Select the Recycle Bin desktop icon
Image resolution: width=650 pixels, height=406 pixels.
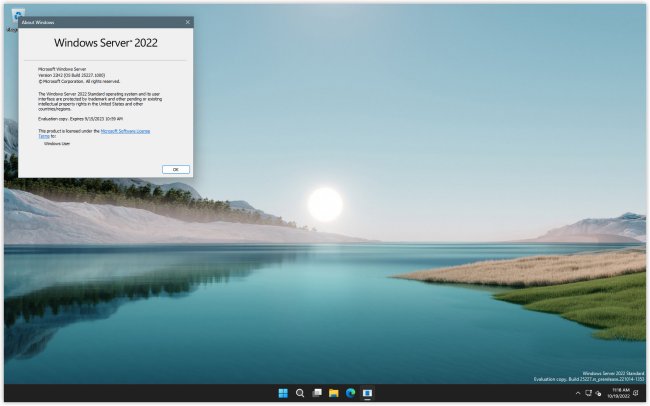(x=16, y=12)
